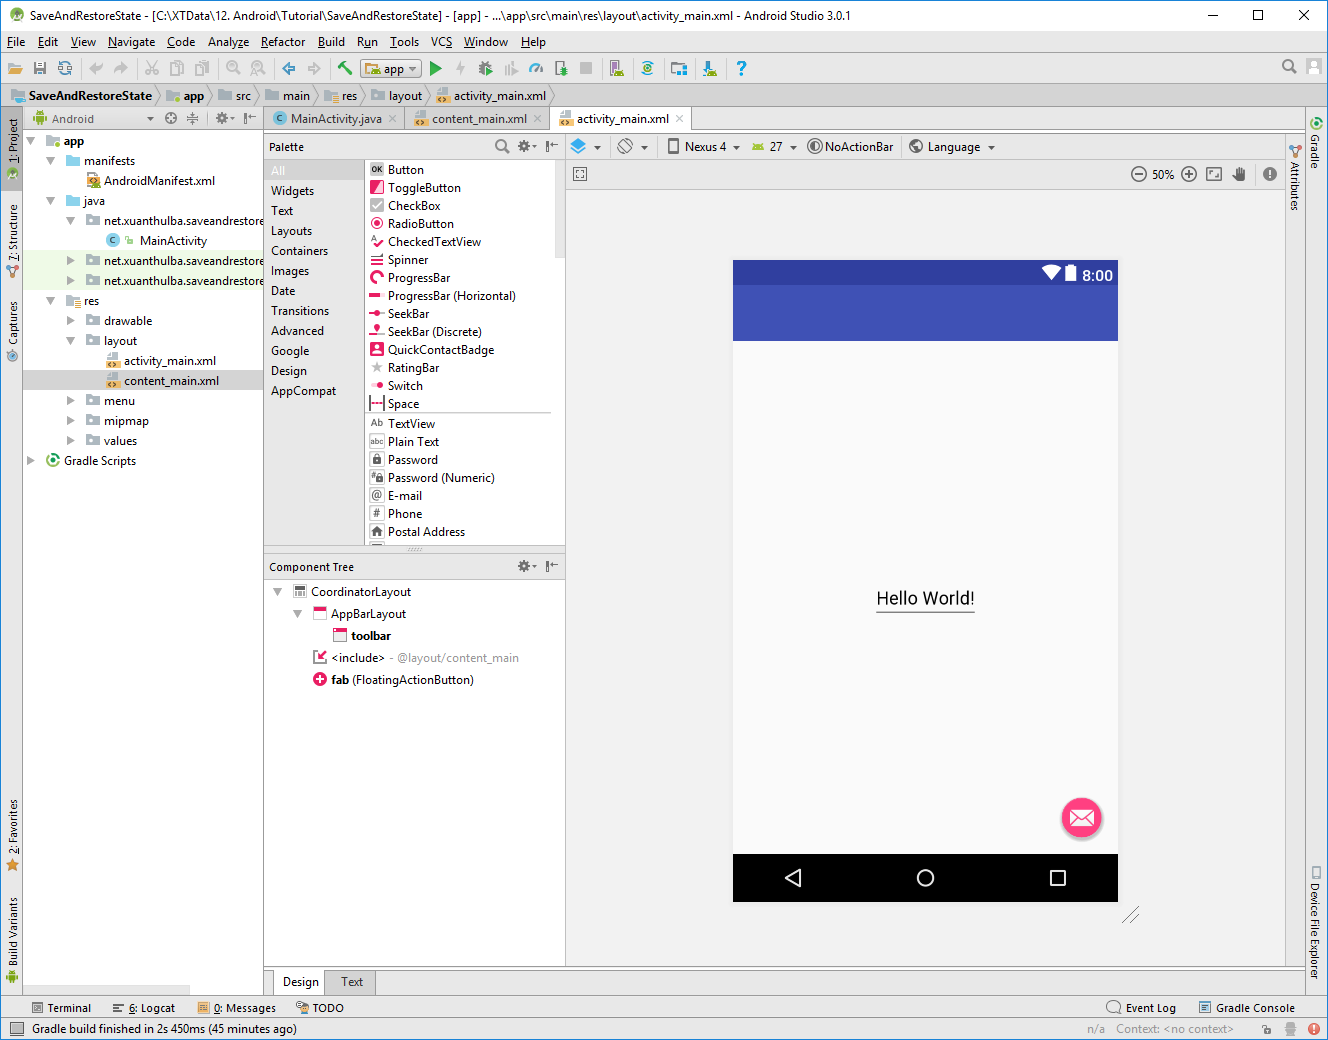The width and height of the screenshot is (1328, 1040).
Task: Select the NoActionBar theme button
Action: point(850,146)
